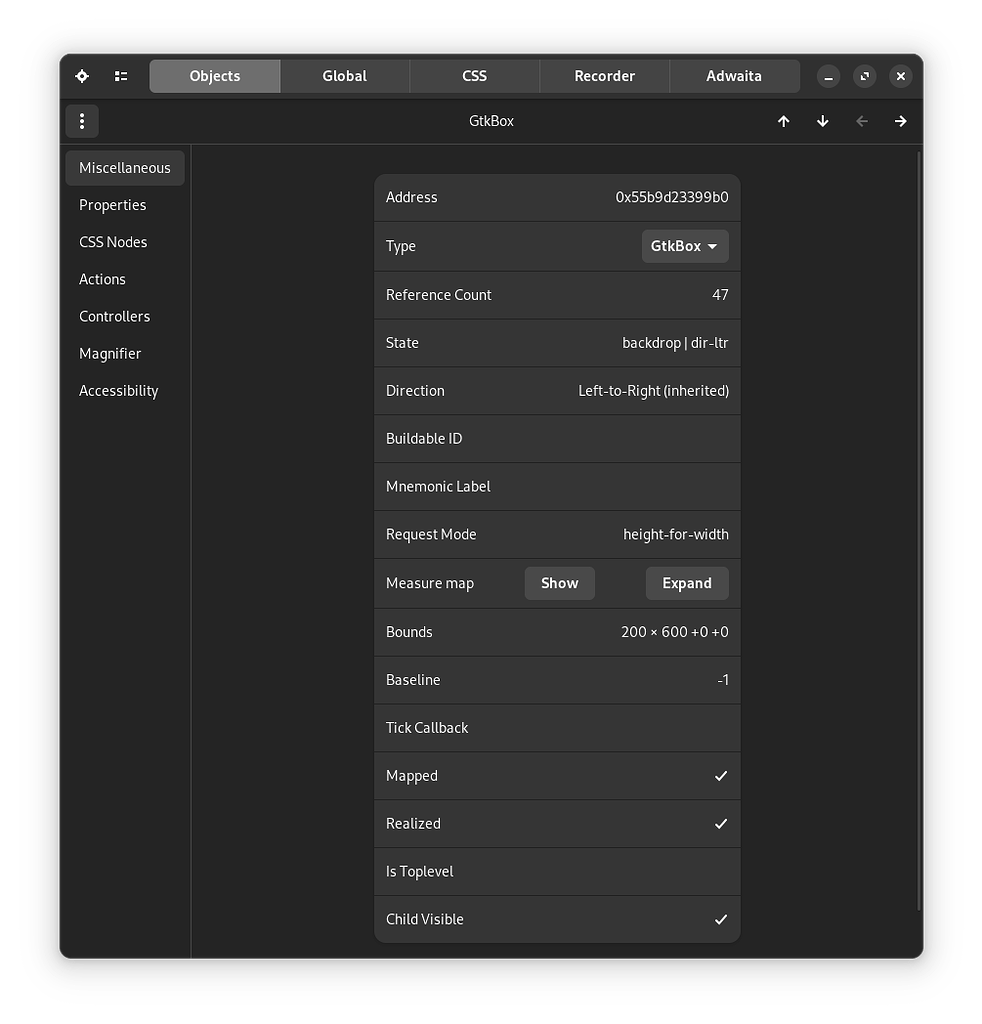This screenshot has width=982, height=1024.
Task: Open the Recorder tab
Action: point(604,76)
